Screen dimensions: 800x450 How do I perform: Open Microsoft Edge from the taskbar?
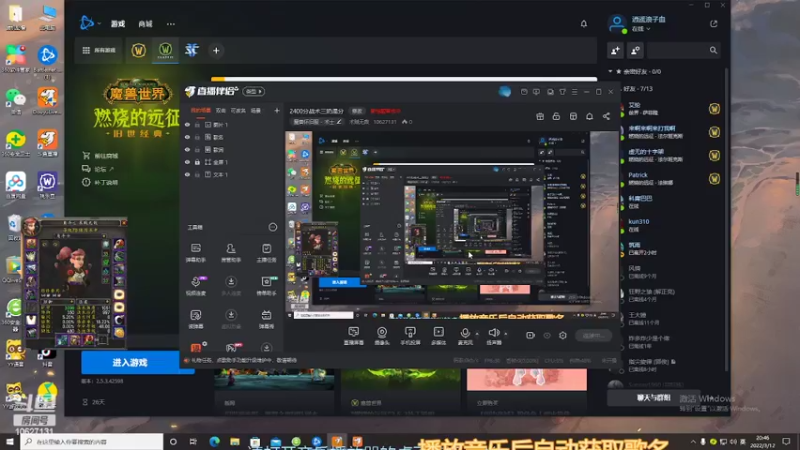coord(214,441)
